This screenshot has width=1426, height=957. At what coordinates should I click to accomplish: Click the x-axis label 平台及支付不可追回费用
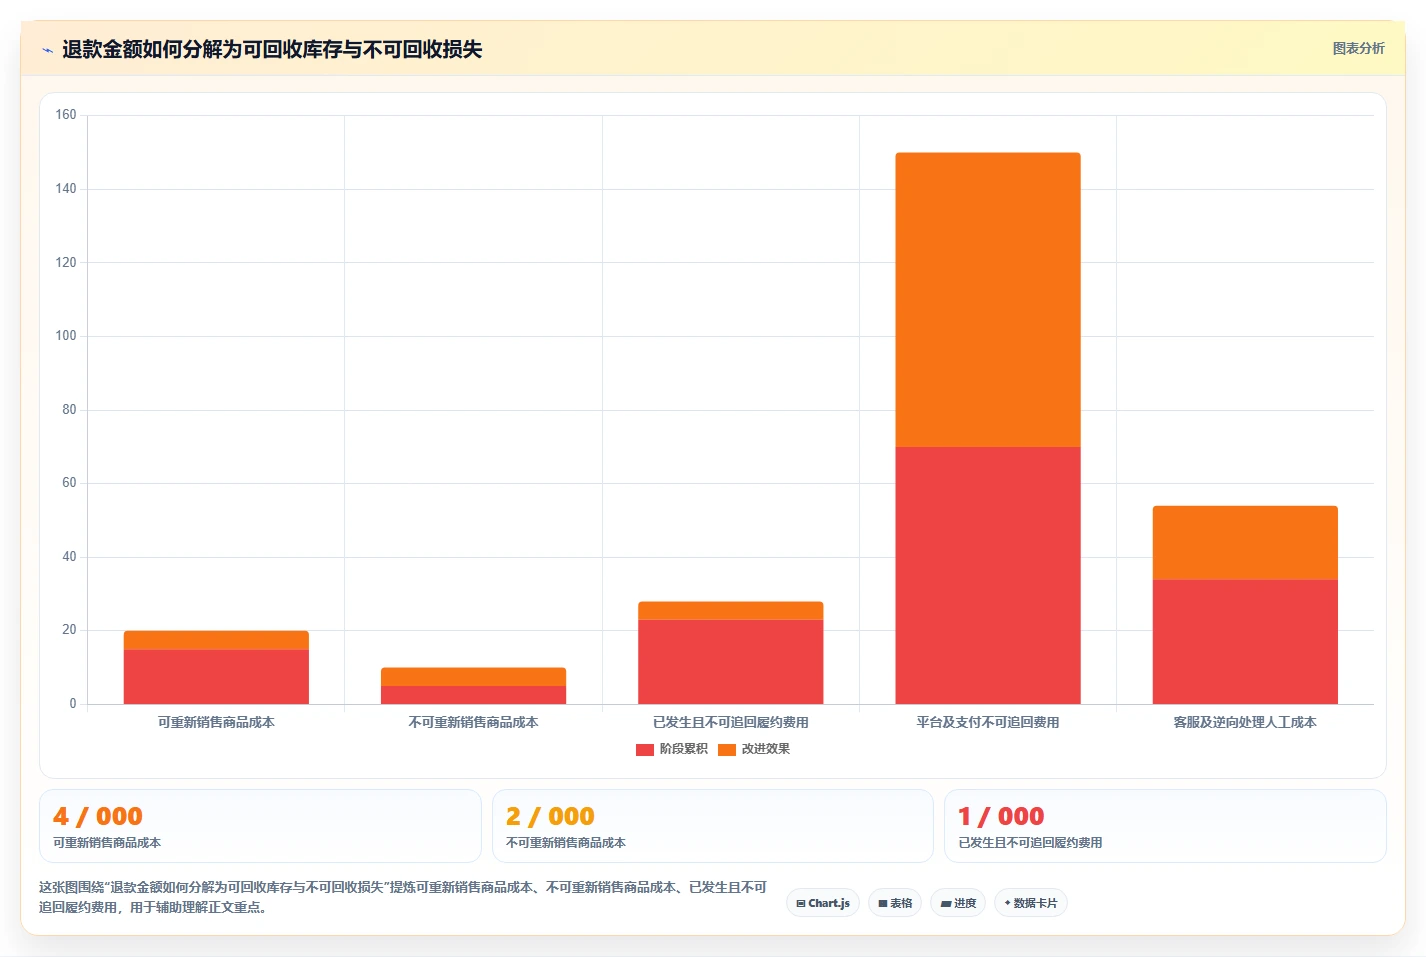tap(988, 722)
